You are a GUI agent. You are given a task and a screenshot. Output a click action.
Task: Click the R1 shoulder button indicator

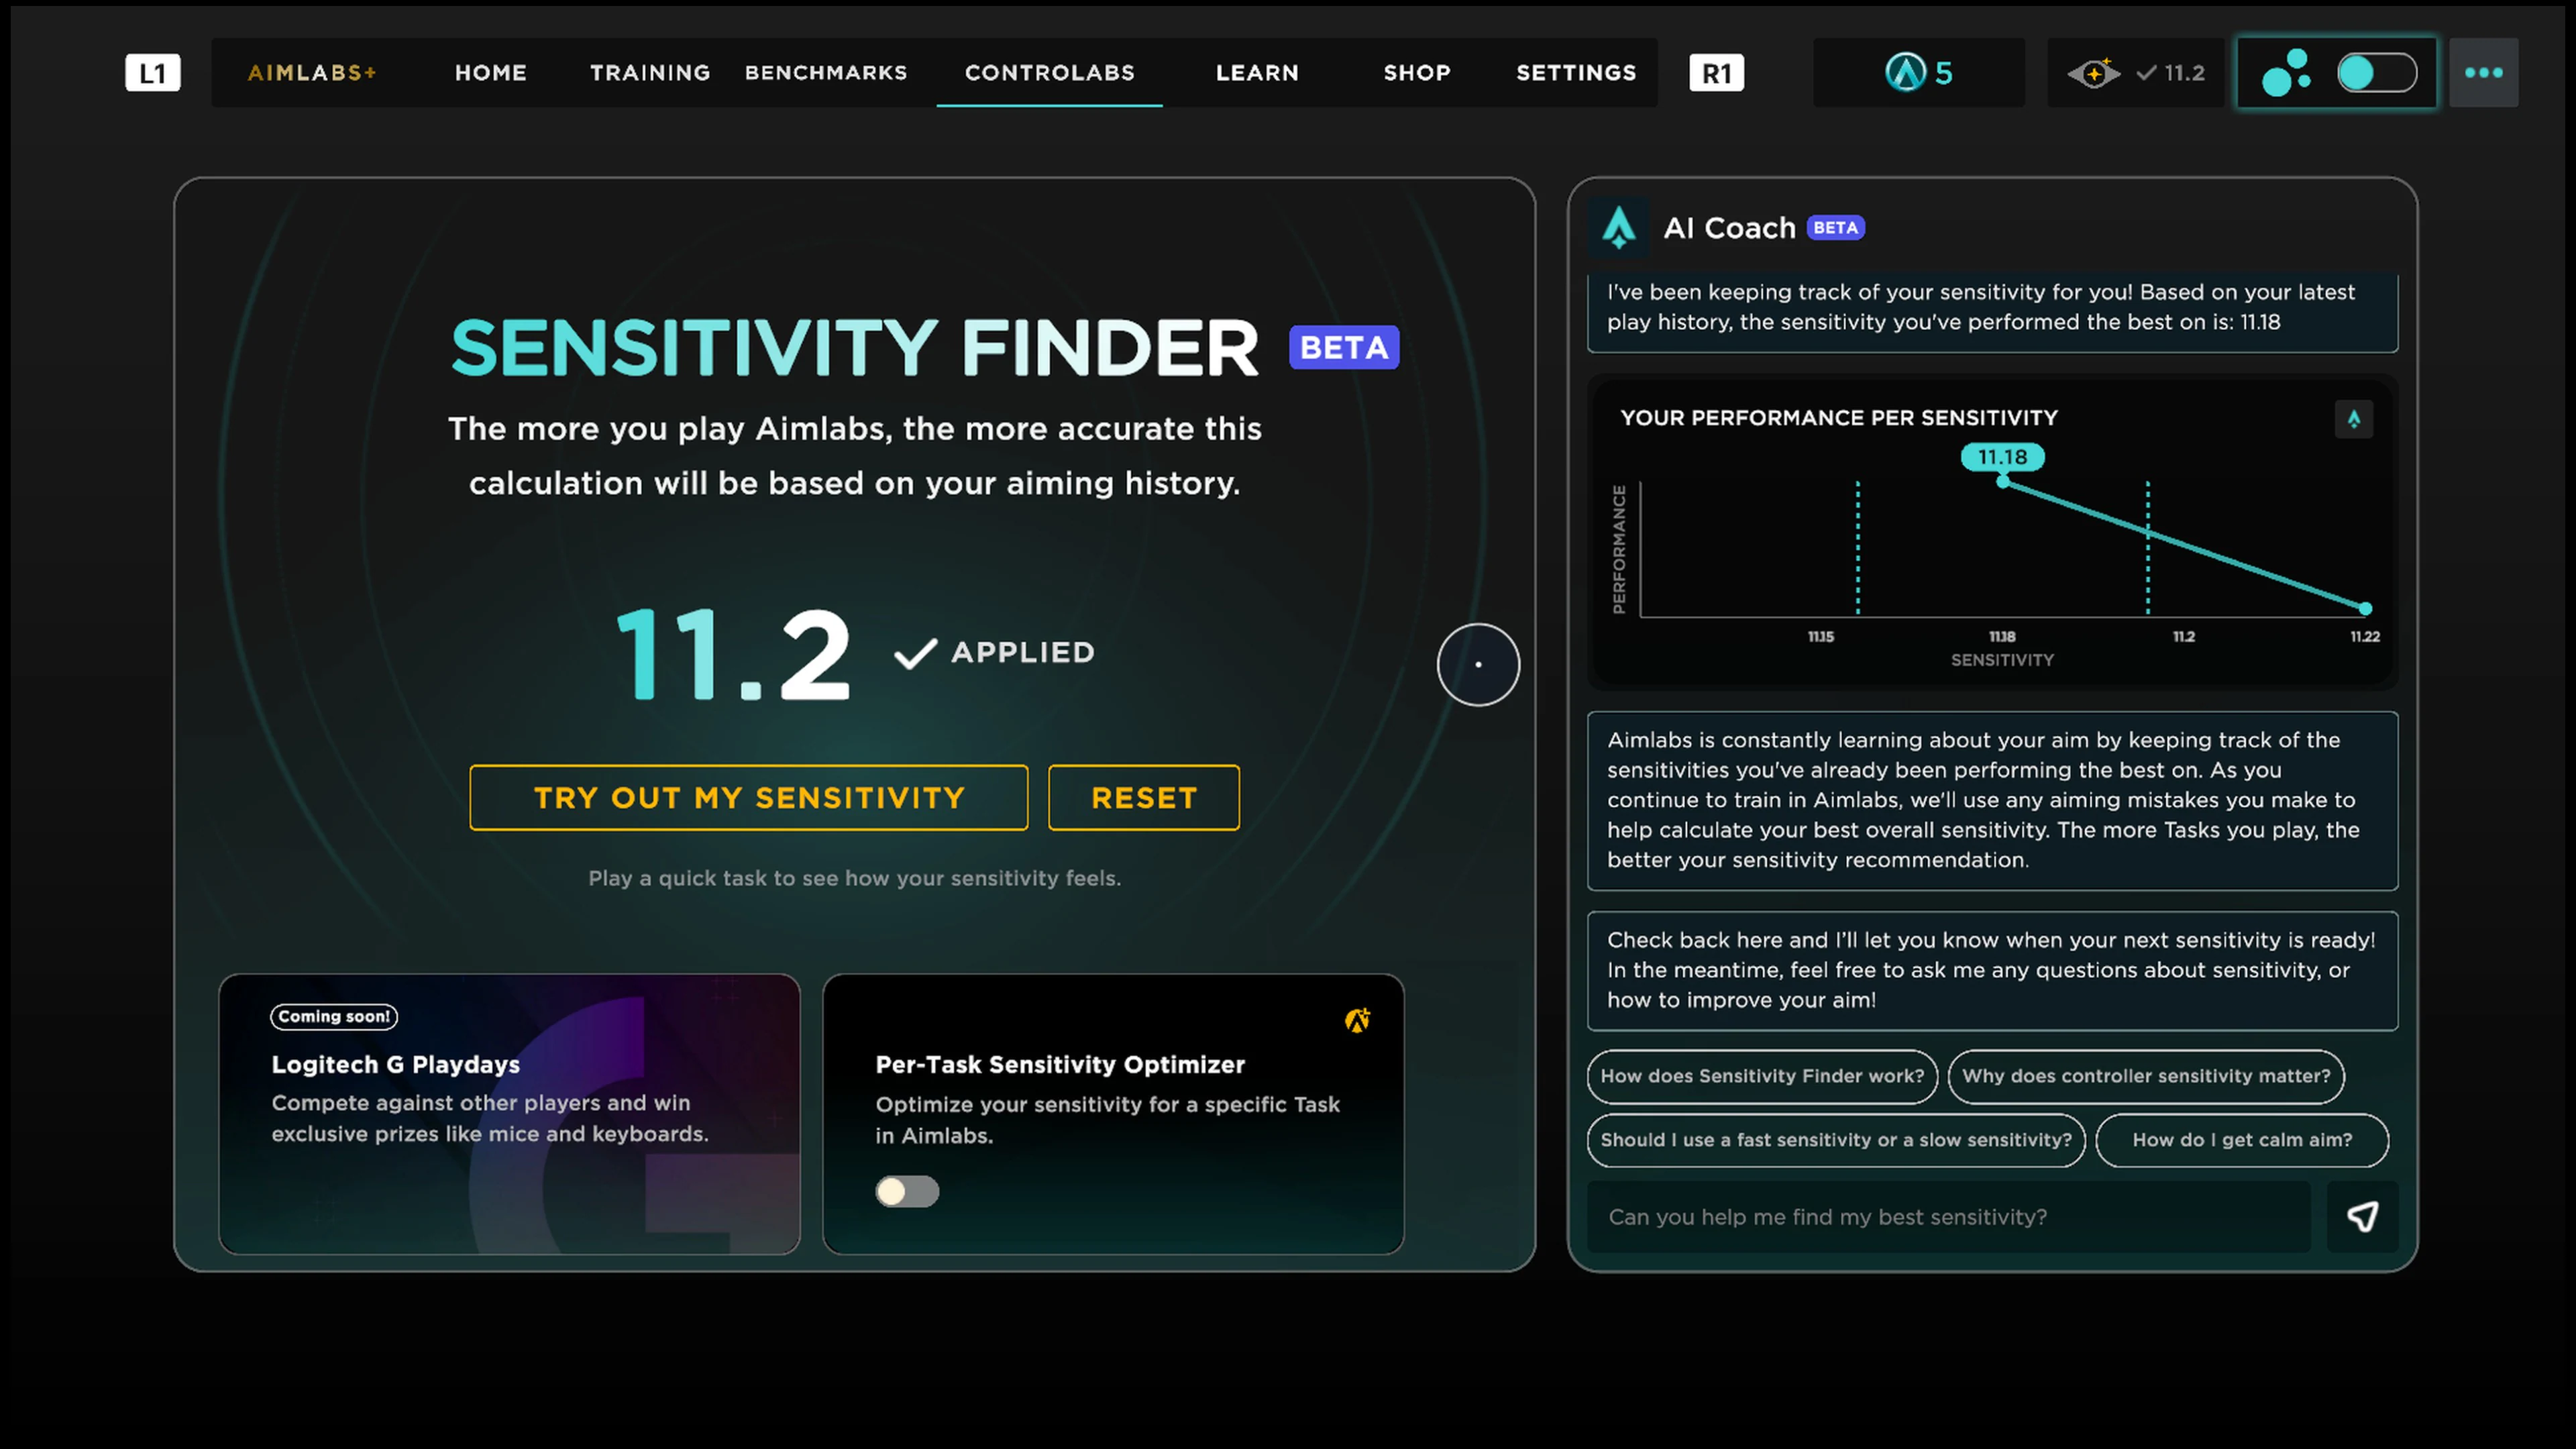1717,72
